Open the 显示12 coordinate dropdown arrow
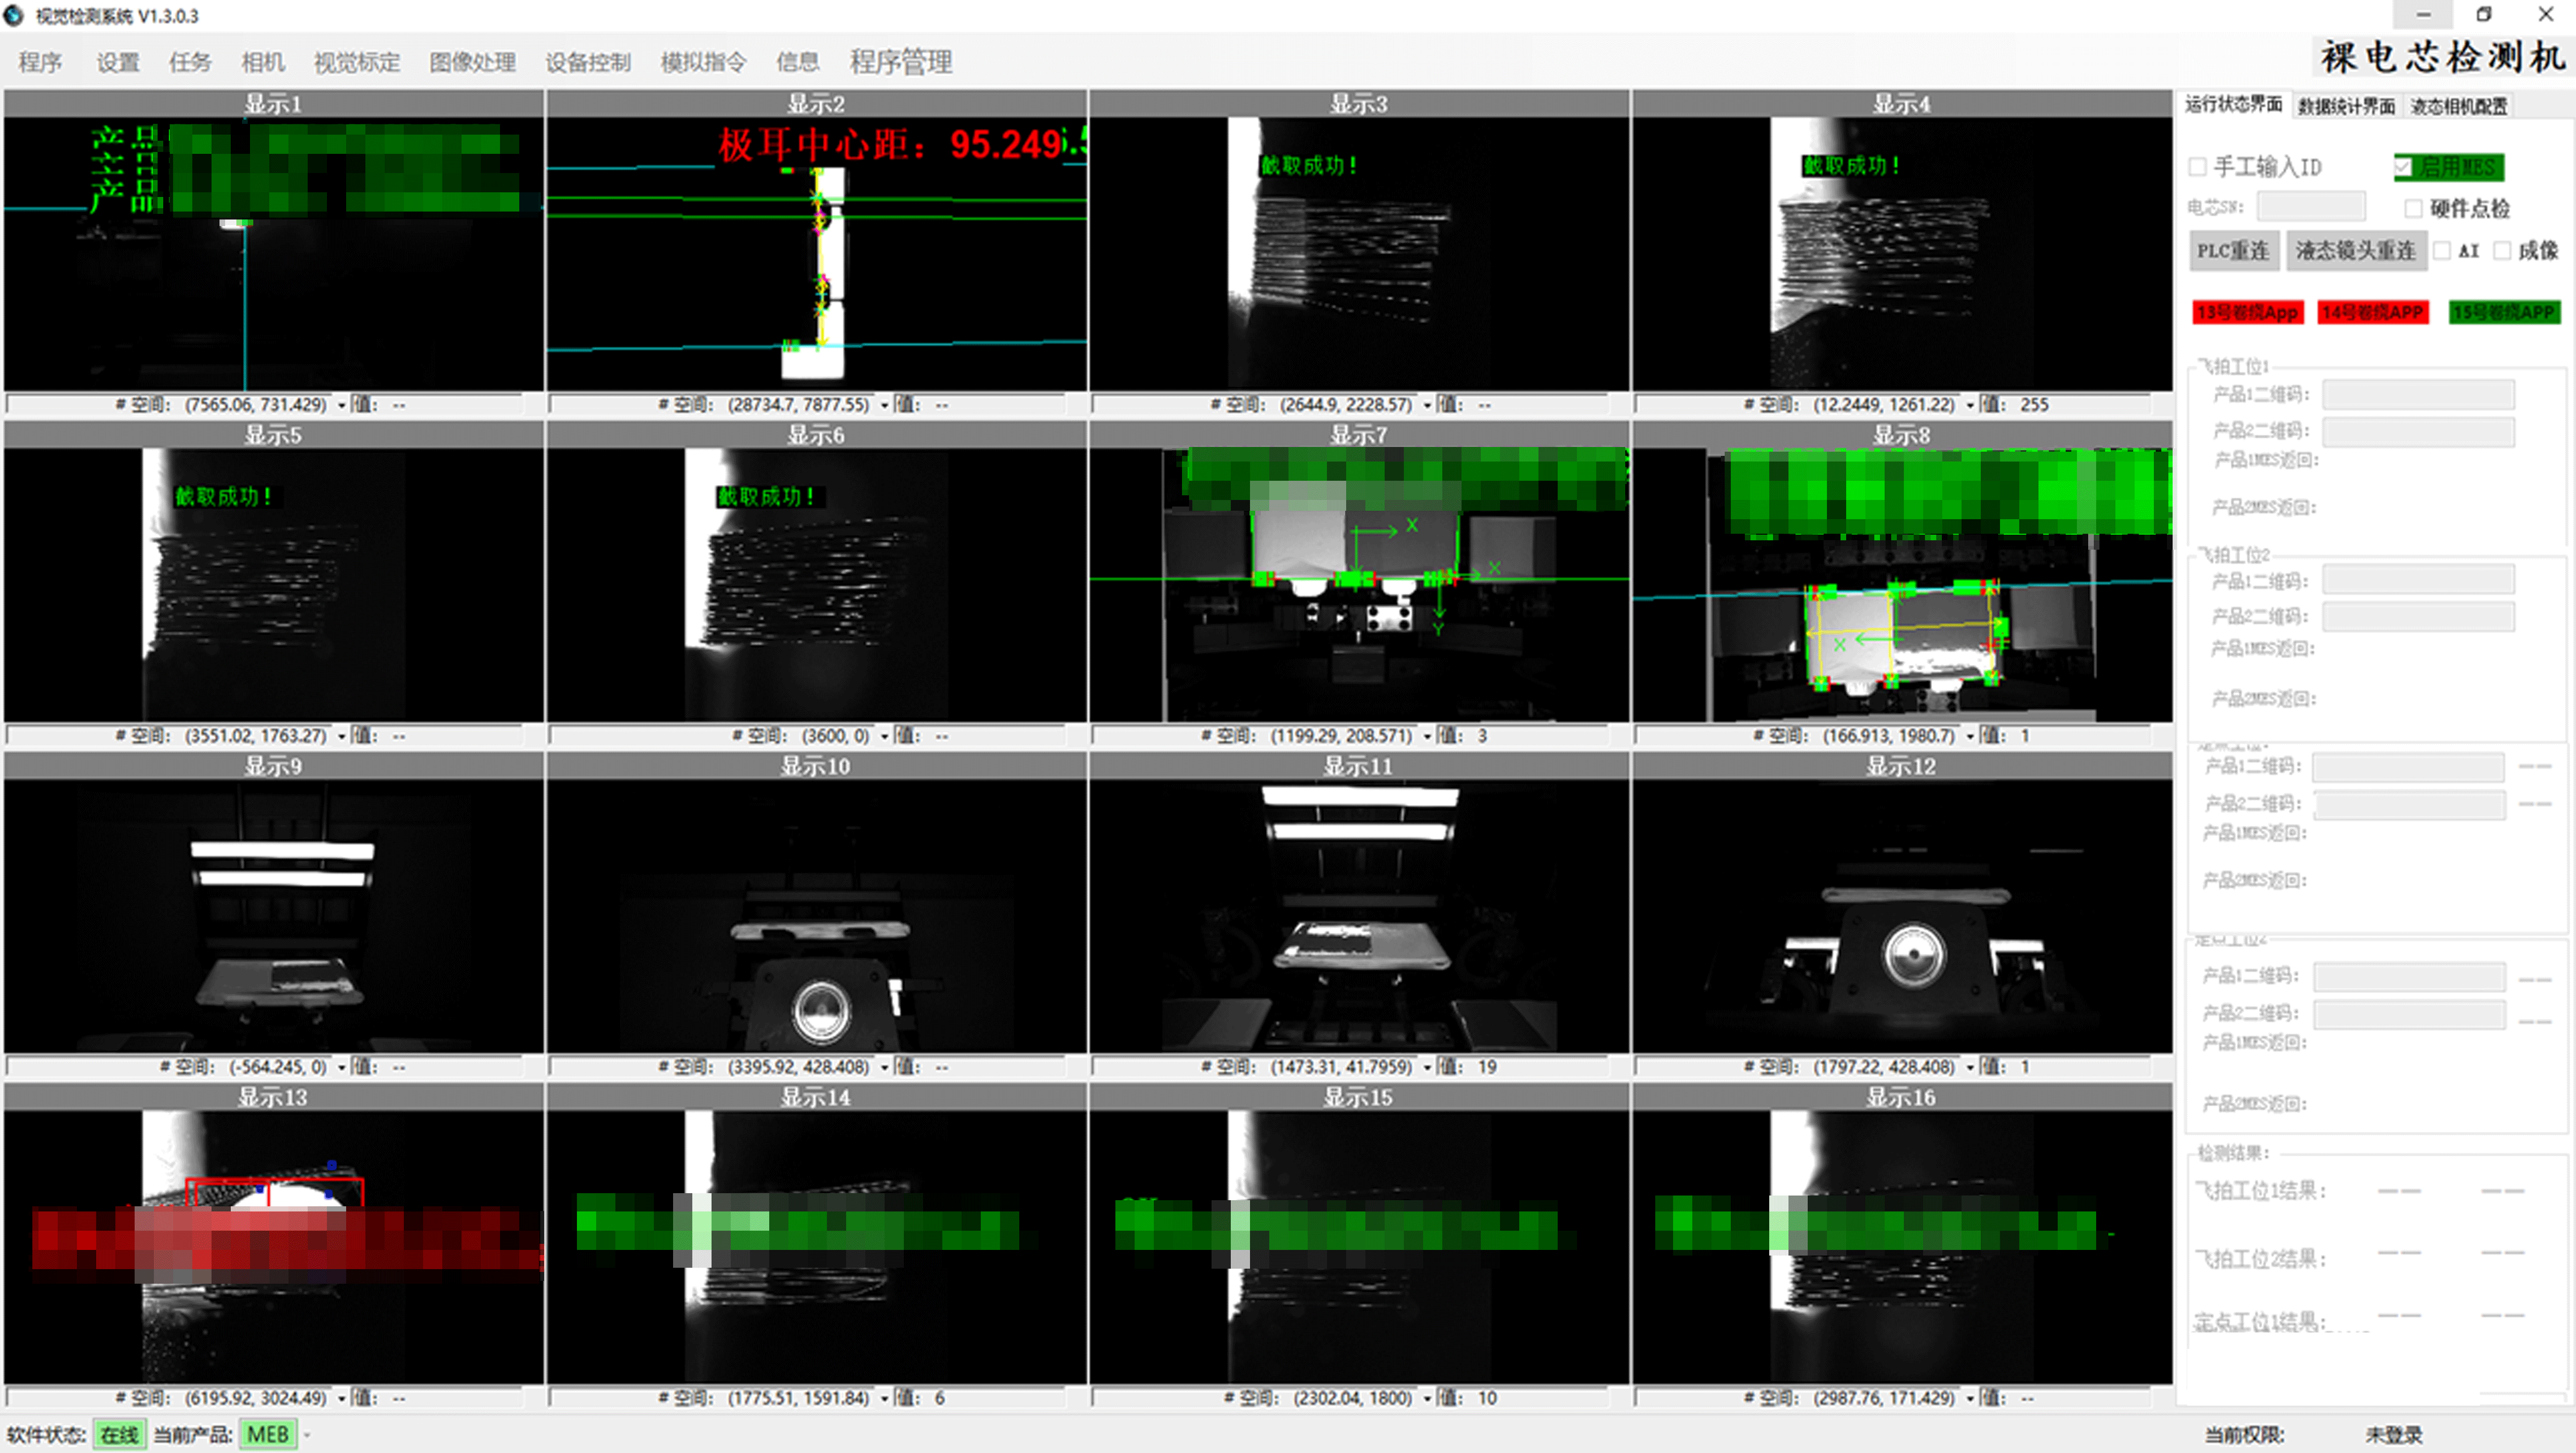2576x1453 pixels. click(1971, 1067)
